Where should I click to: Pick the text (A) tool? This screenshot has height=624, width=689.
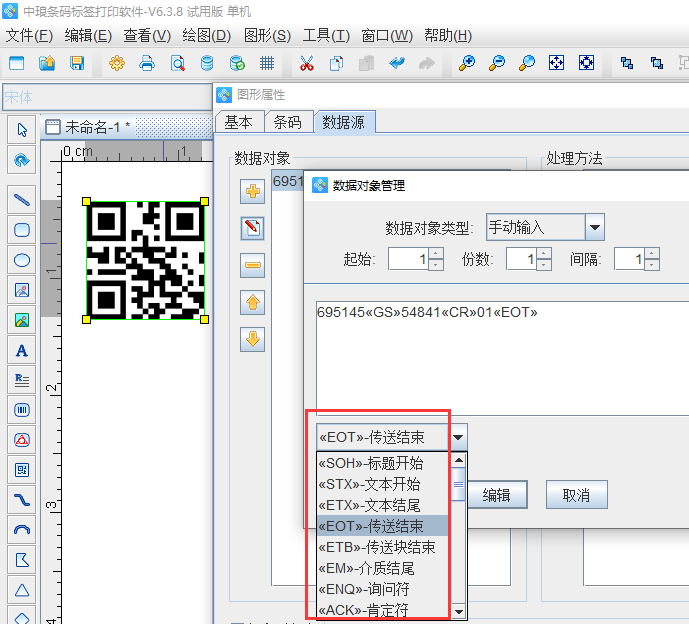point(21,350)
